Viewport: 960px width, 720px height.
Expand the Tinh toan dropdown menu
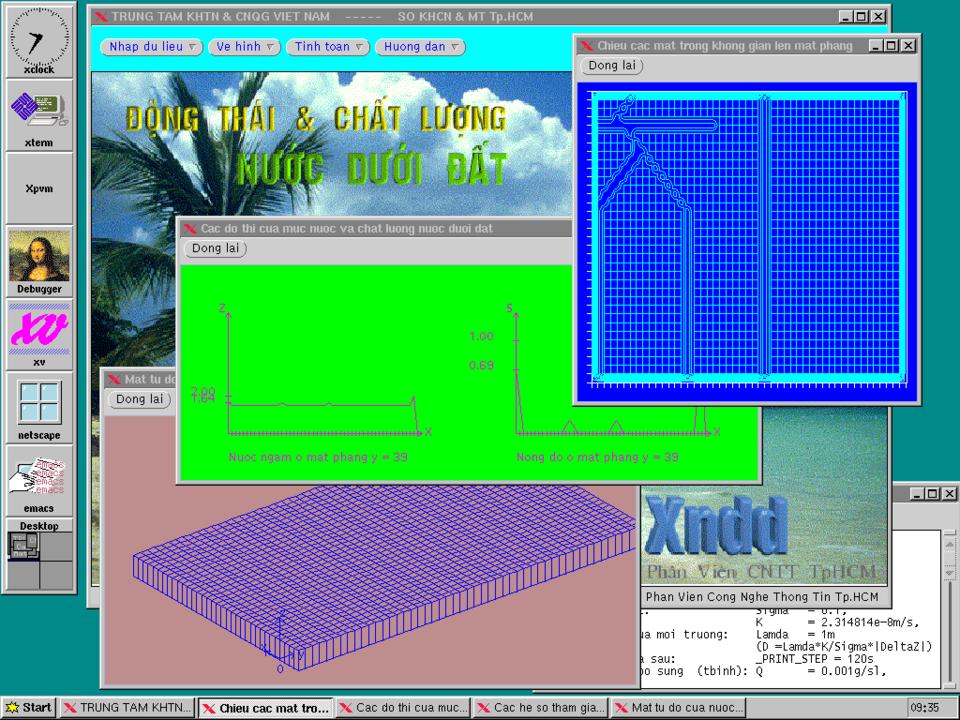(328, 47)
